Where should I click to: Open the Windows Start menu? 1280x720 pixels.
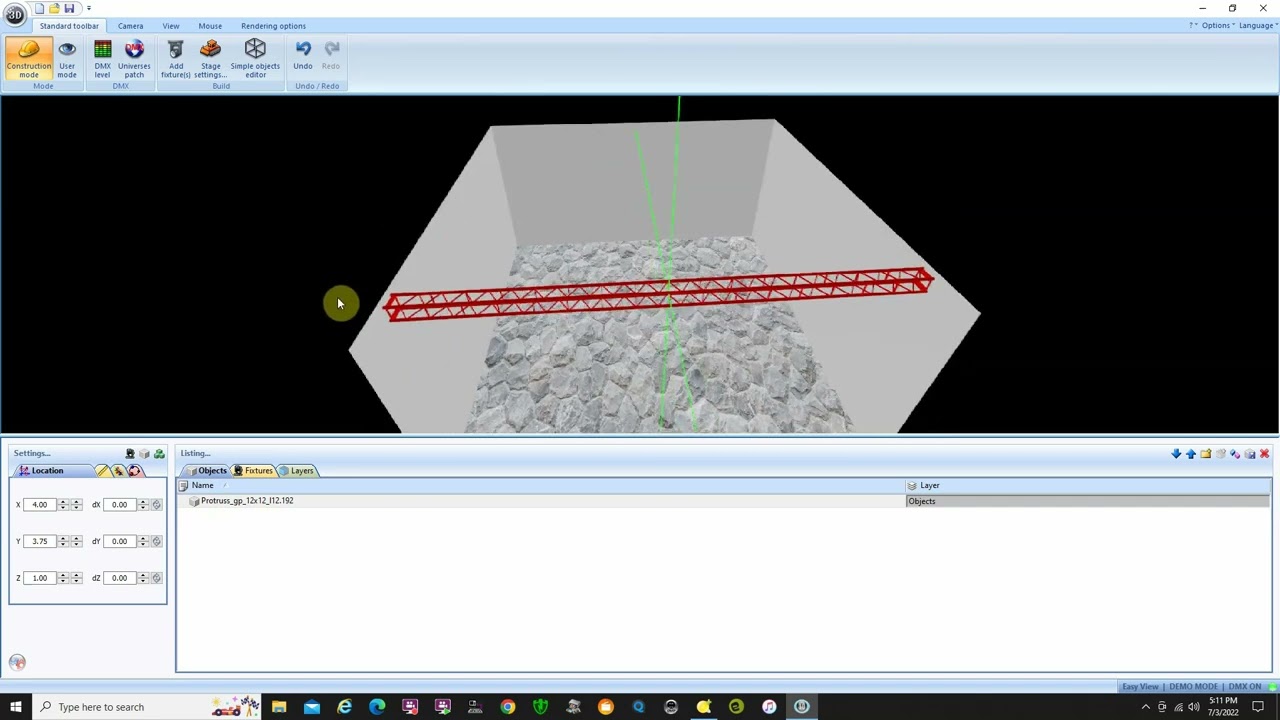point(15,707)
